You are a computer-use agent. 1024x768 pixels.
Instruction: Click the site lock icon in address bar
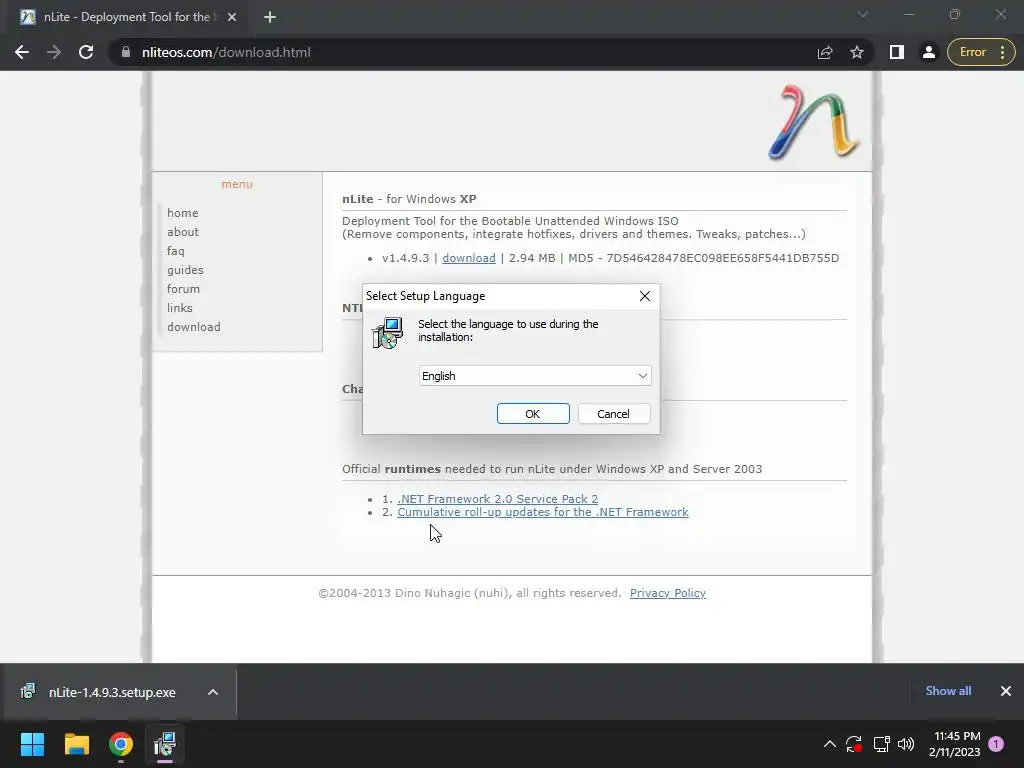coord(126,52)
